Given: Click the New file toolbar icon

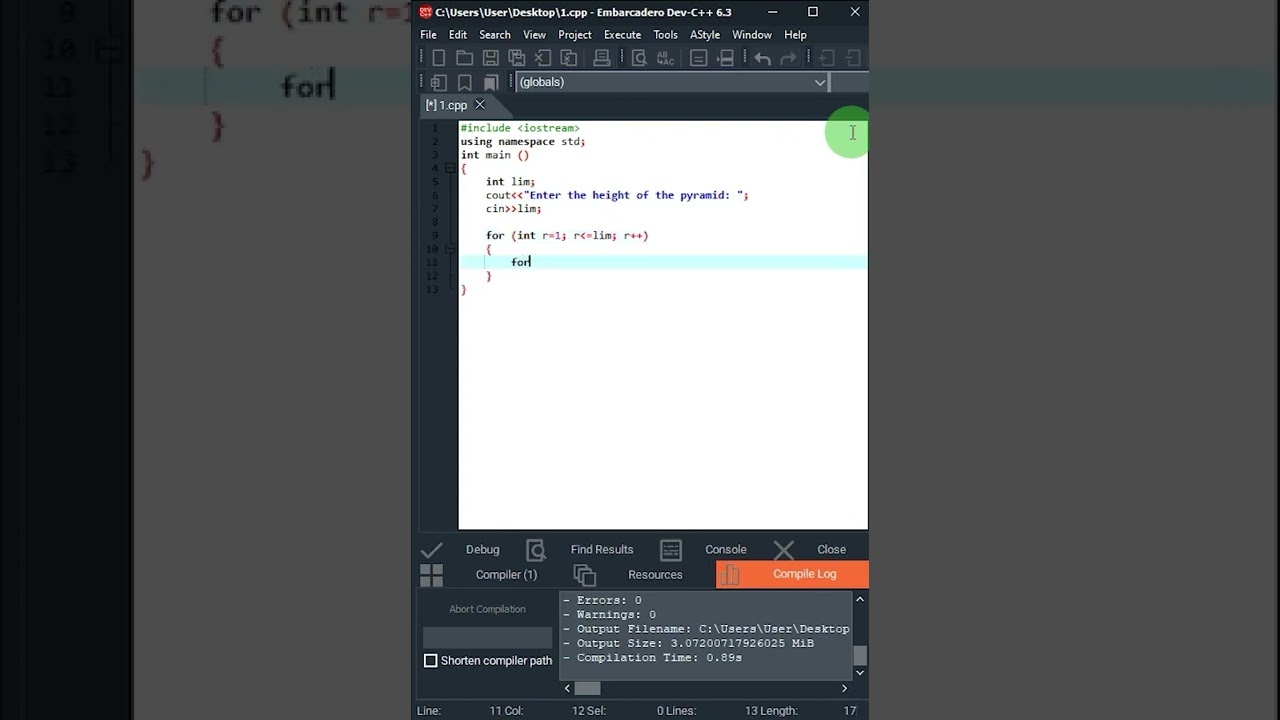Looking at the screenshot, I should click(x=439, y=58).
